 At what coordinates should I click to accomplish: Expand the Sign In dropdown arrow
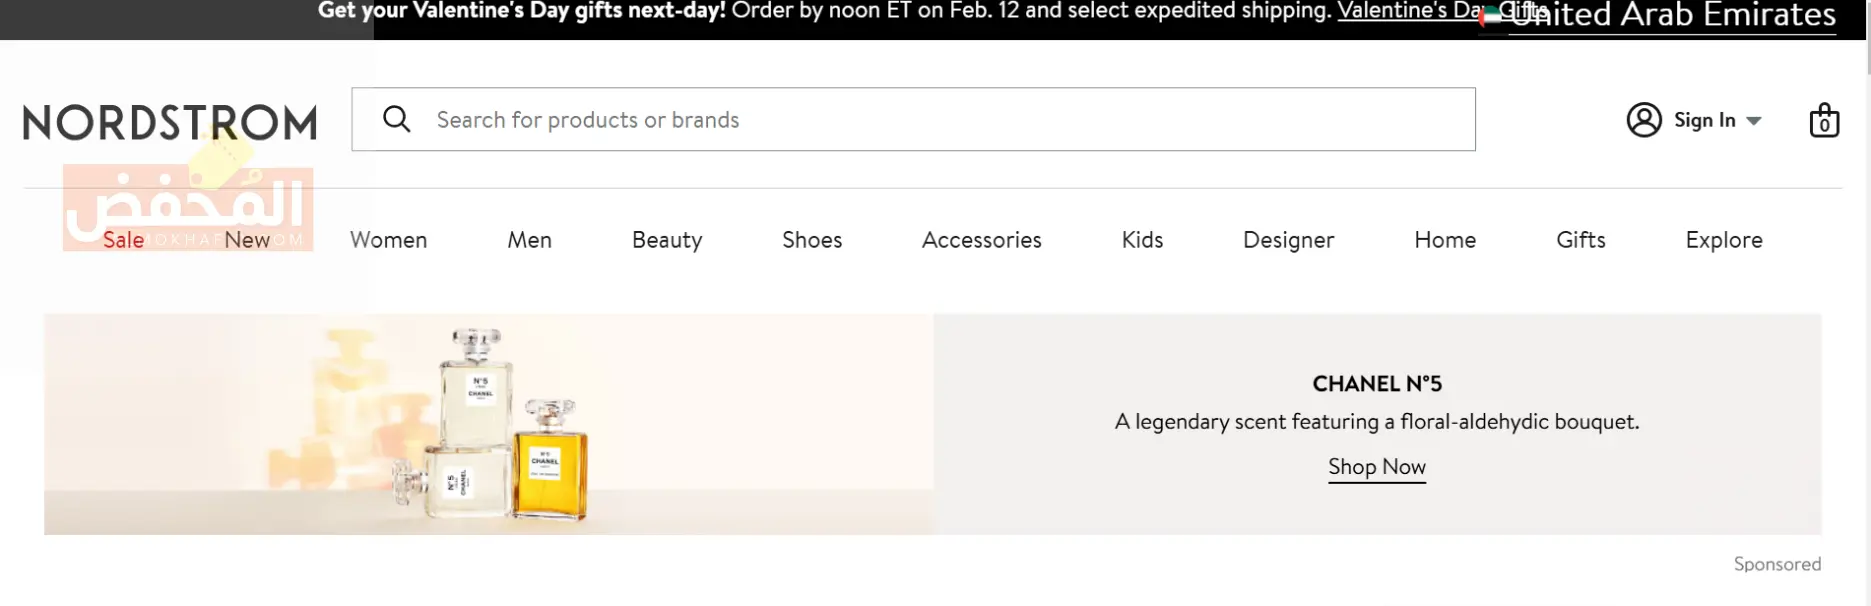point(1753,121)
